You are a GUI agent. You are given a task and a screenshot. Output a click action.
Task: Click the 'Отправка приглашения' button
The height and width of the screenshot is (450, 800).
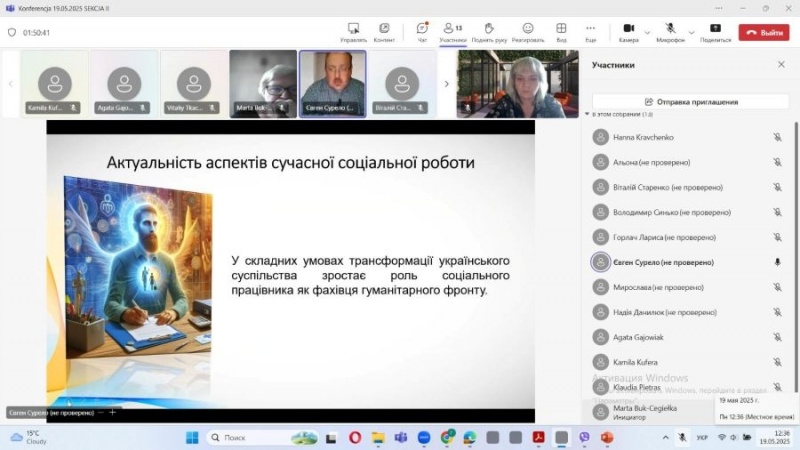tap(691, 101)
